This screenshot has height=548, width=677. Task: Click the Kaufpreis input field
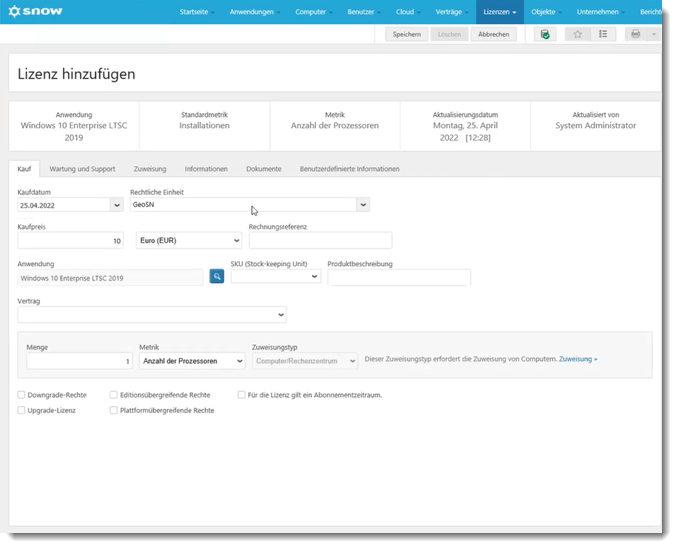70,241
